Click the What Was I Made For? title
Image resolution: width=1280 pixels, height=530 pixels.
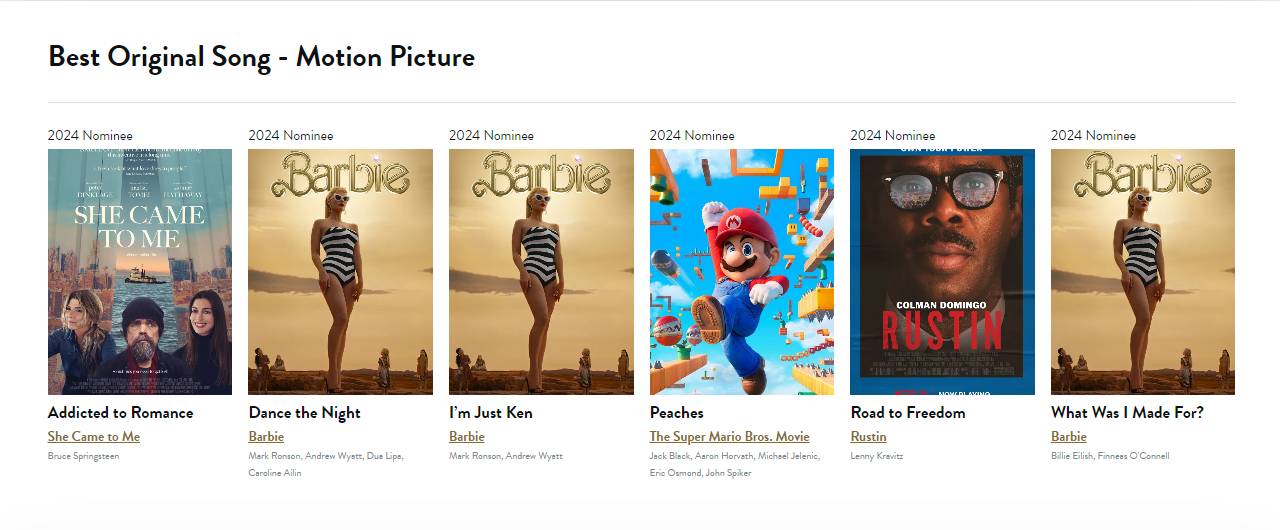tap(1127, 413)
